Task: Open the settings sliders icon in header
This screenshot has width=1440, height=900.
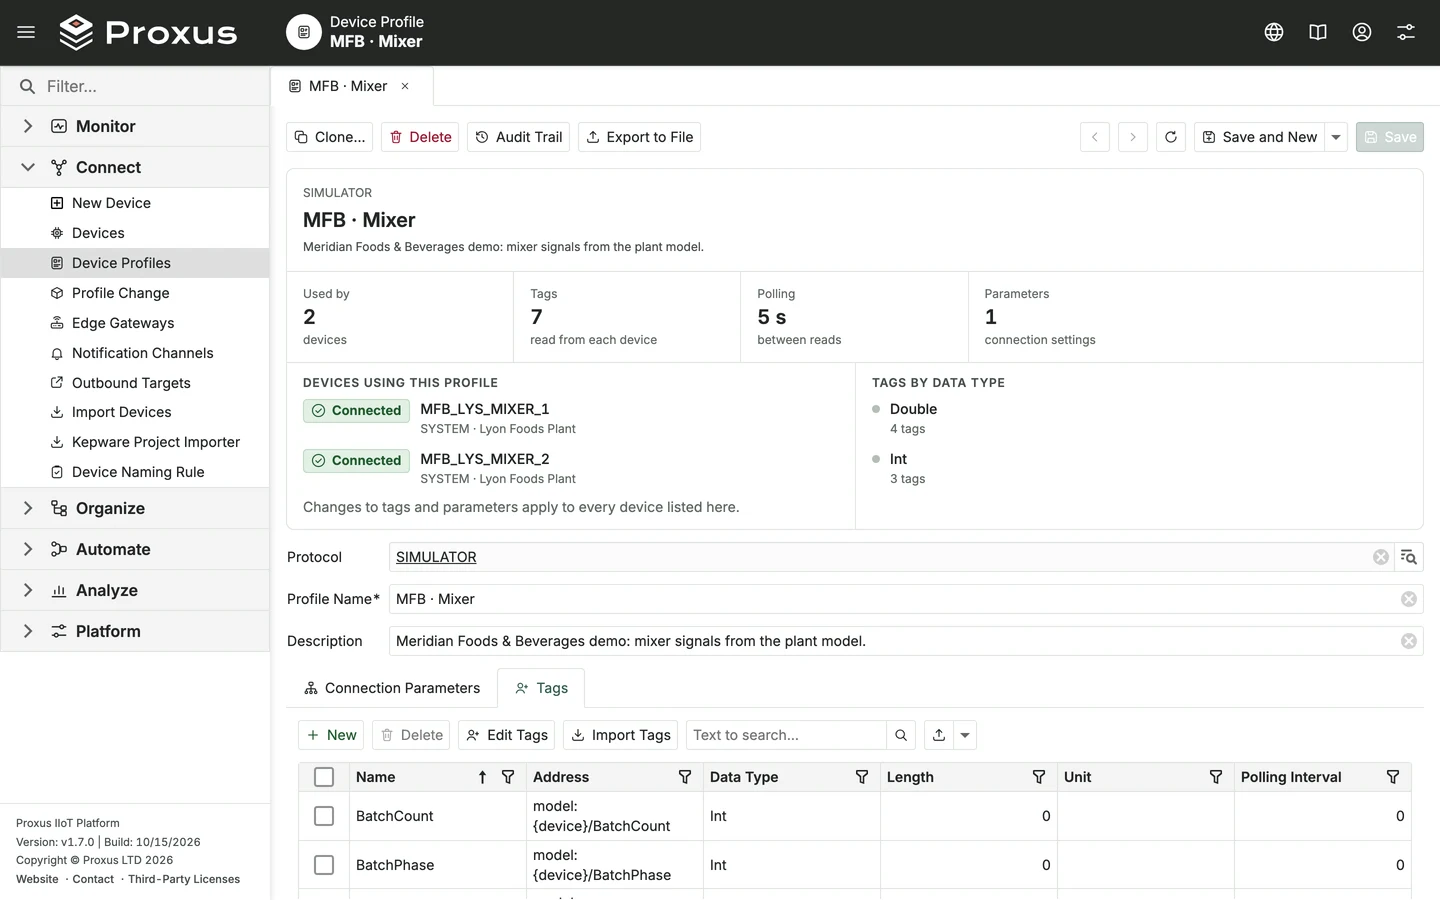Action: coord(1406,32)
